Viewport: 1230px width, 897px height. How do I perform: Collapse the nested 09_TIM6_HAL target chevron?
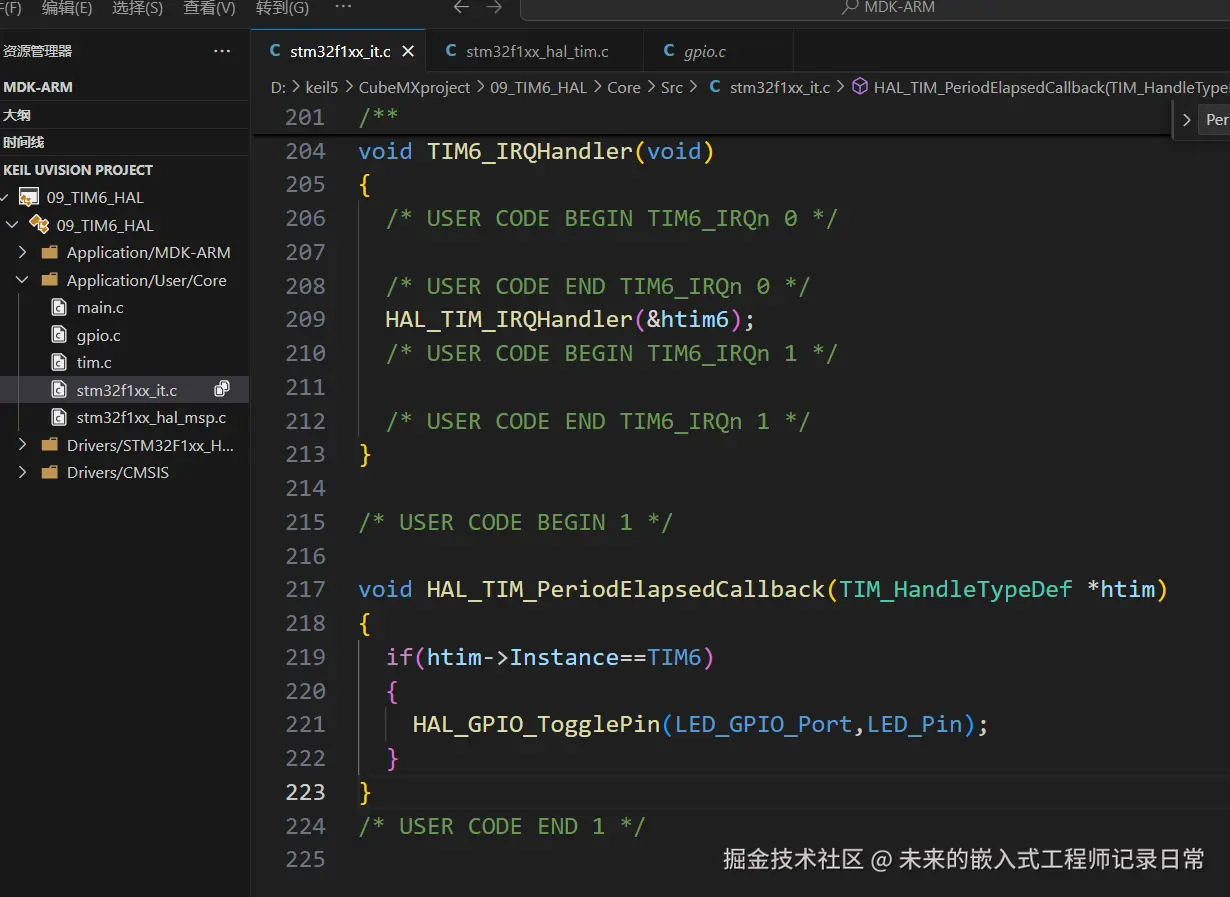pos(12,225)
